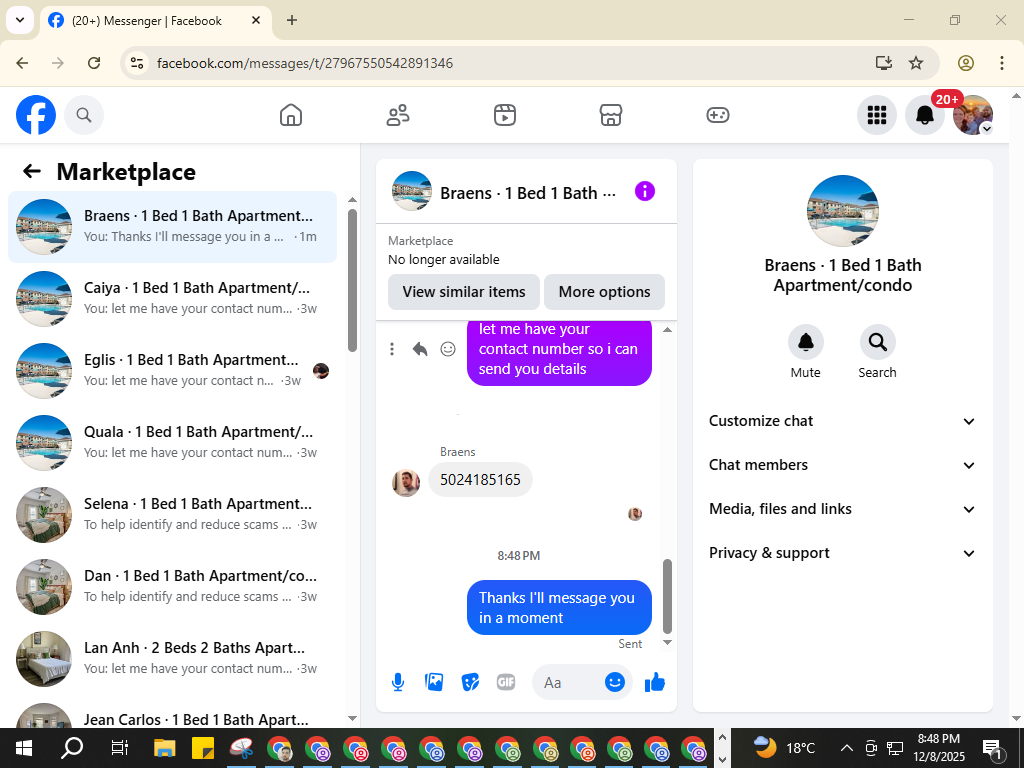This screenshot has width=1024, height=768.
Task: Click the Facebook search magnifier icon
Action: click(84, 115)
